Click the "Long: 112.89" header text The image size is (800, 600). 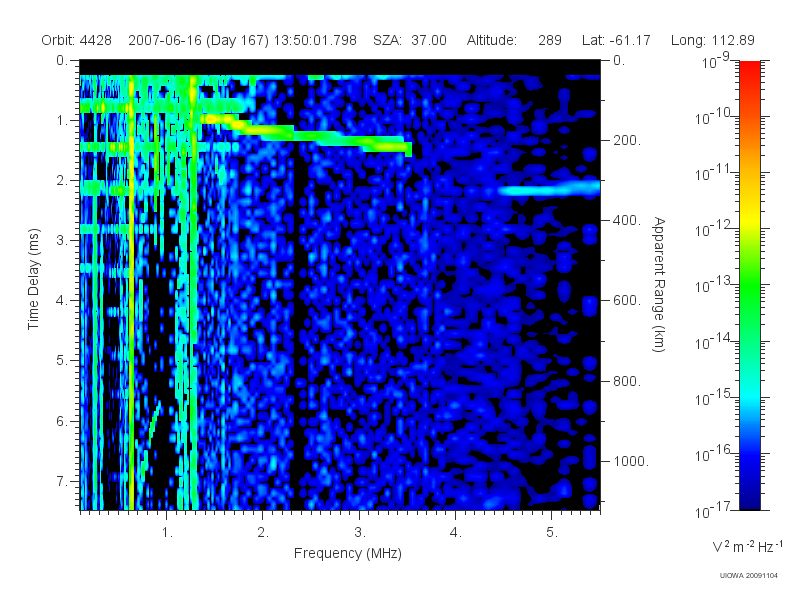(x=712, y=40)
